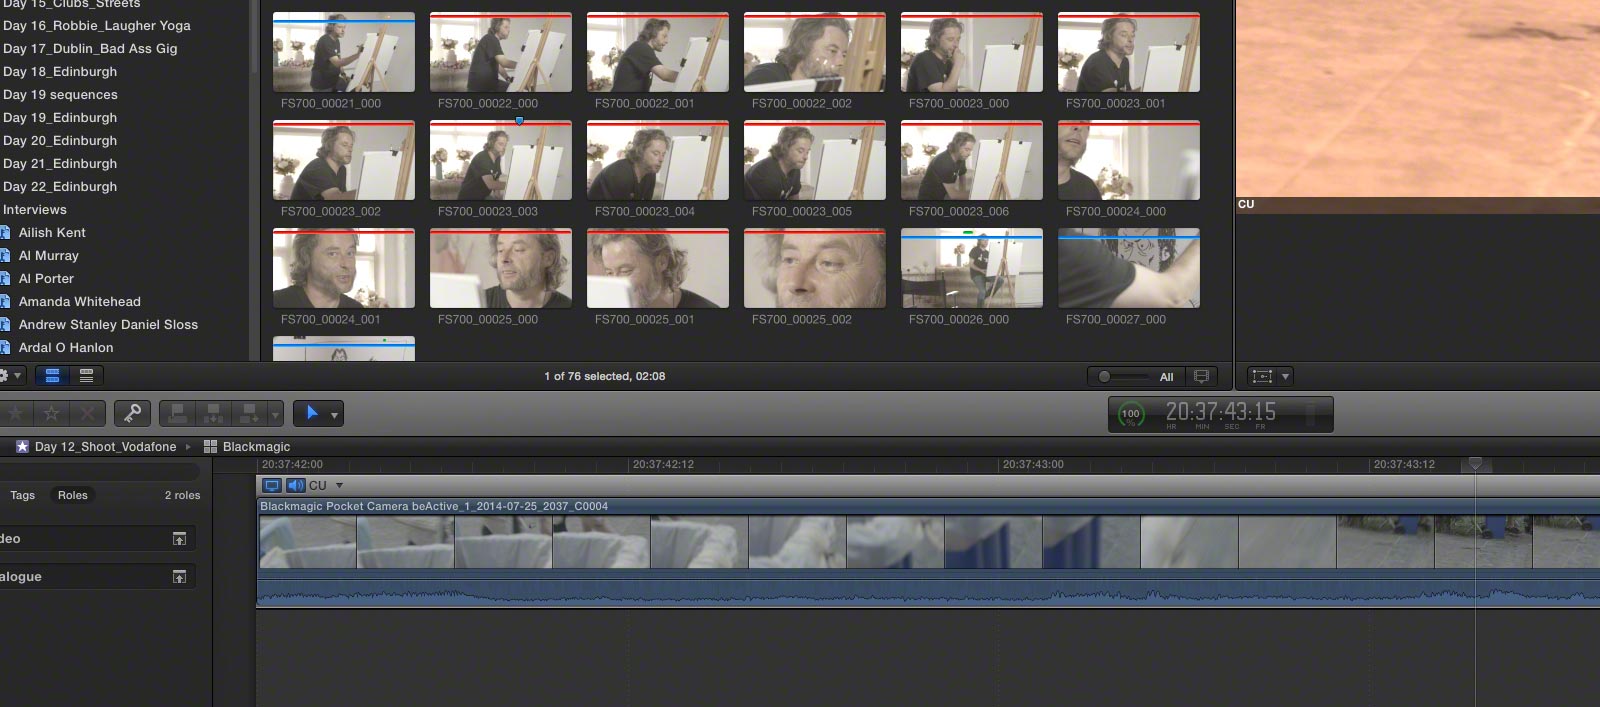Select Andrew Stanley Daniel Sloss collection
Image resolution: width=1600 pixels, height=707 pixels.
pyautogui.click(x=108, y=325)
